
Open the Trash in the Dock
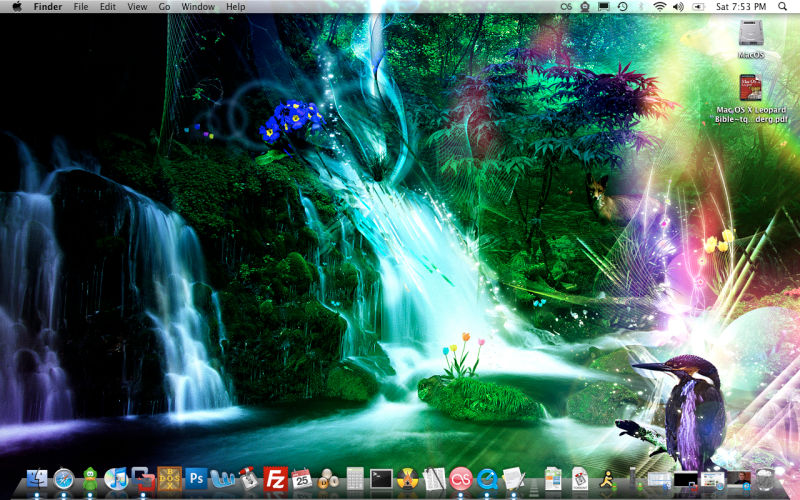(x=765, y=479)
